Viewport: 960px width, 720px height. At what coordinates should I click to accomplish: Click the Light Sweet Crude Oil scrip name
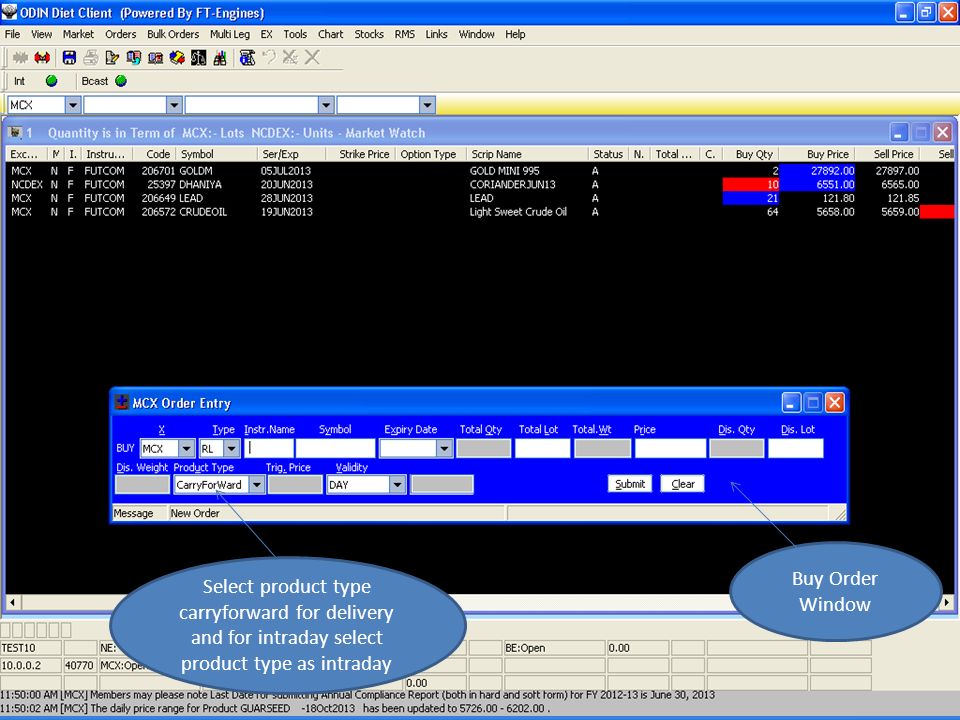tap(518, 212)
